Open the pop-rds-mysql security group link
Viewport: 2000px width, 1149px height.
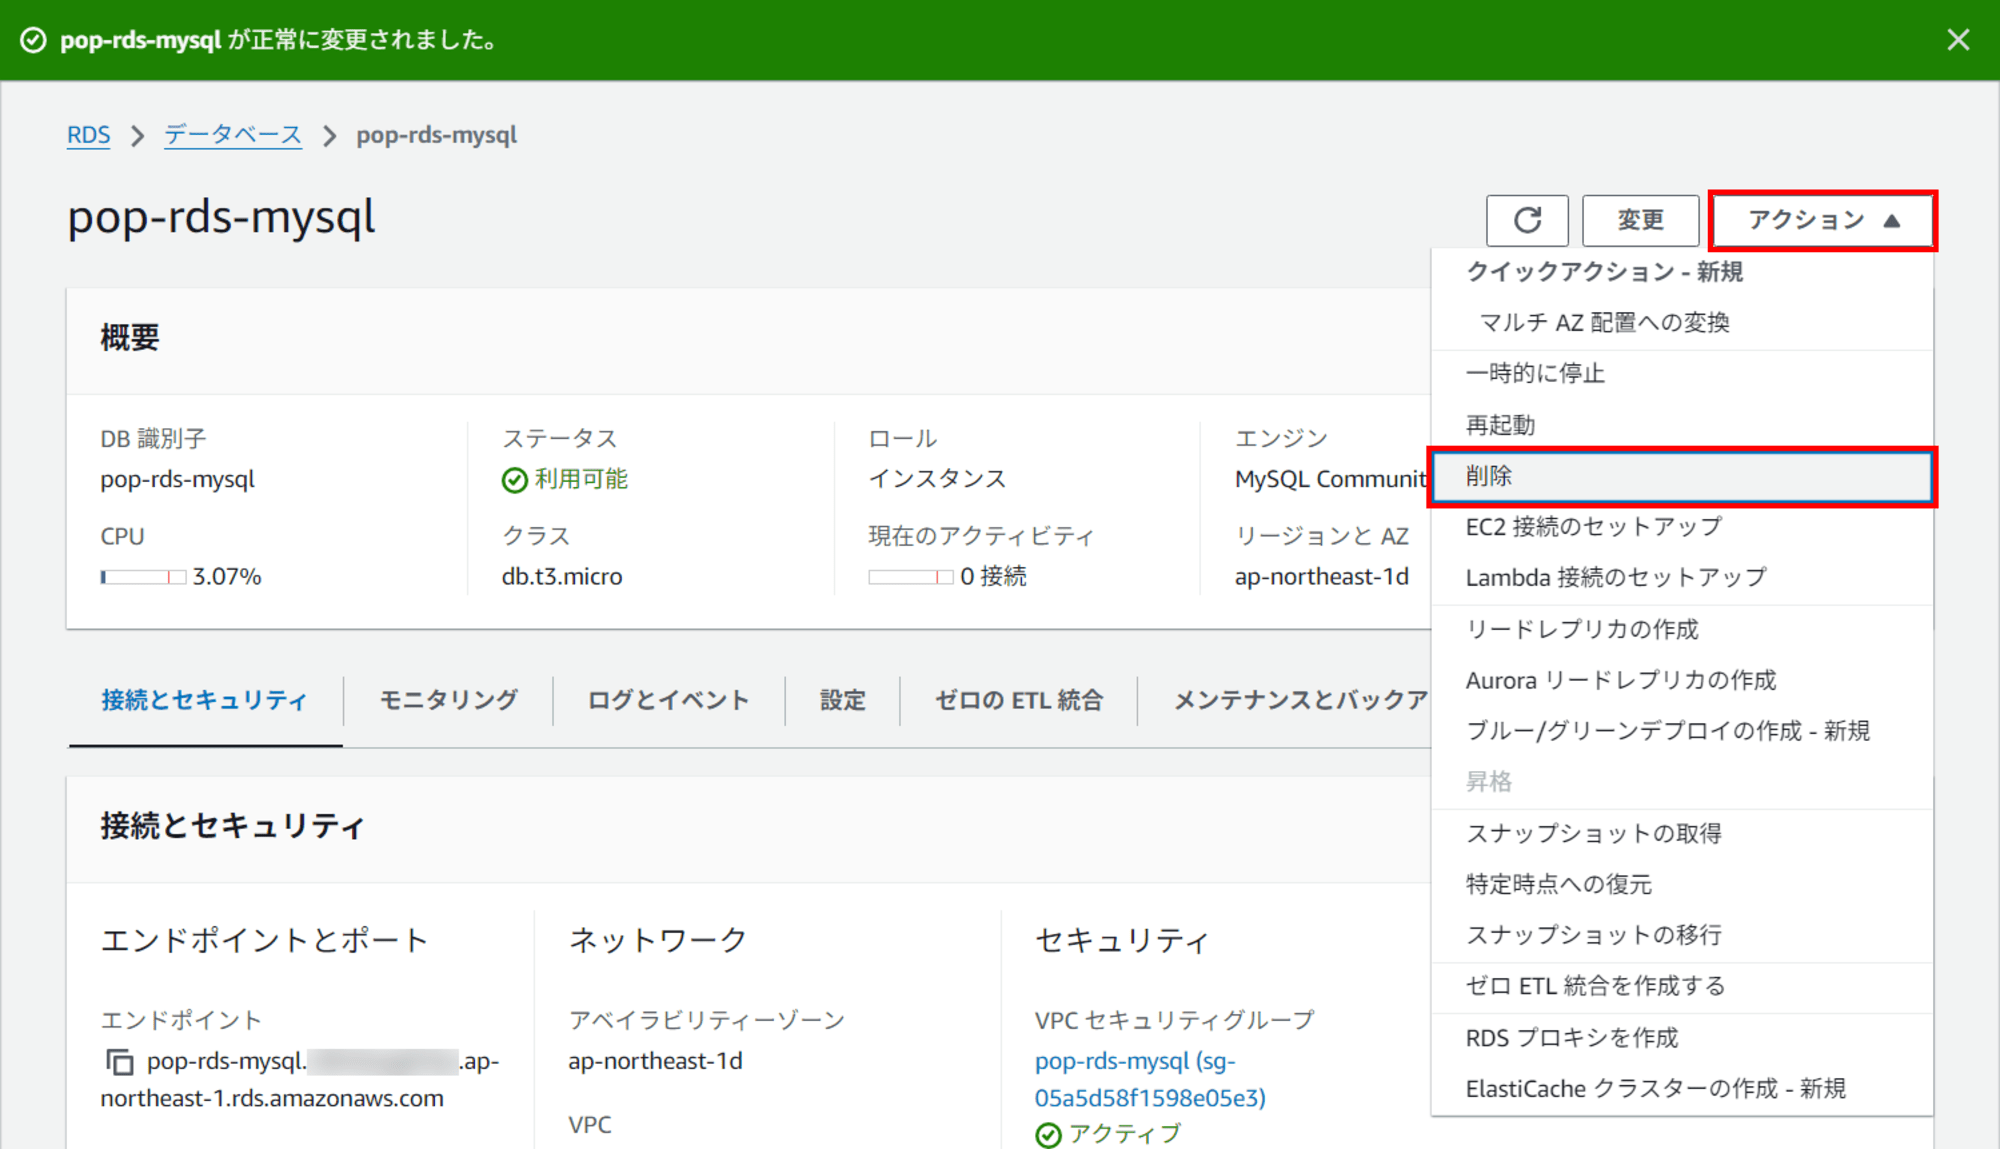1150,1079
